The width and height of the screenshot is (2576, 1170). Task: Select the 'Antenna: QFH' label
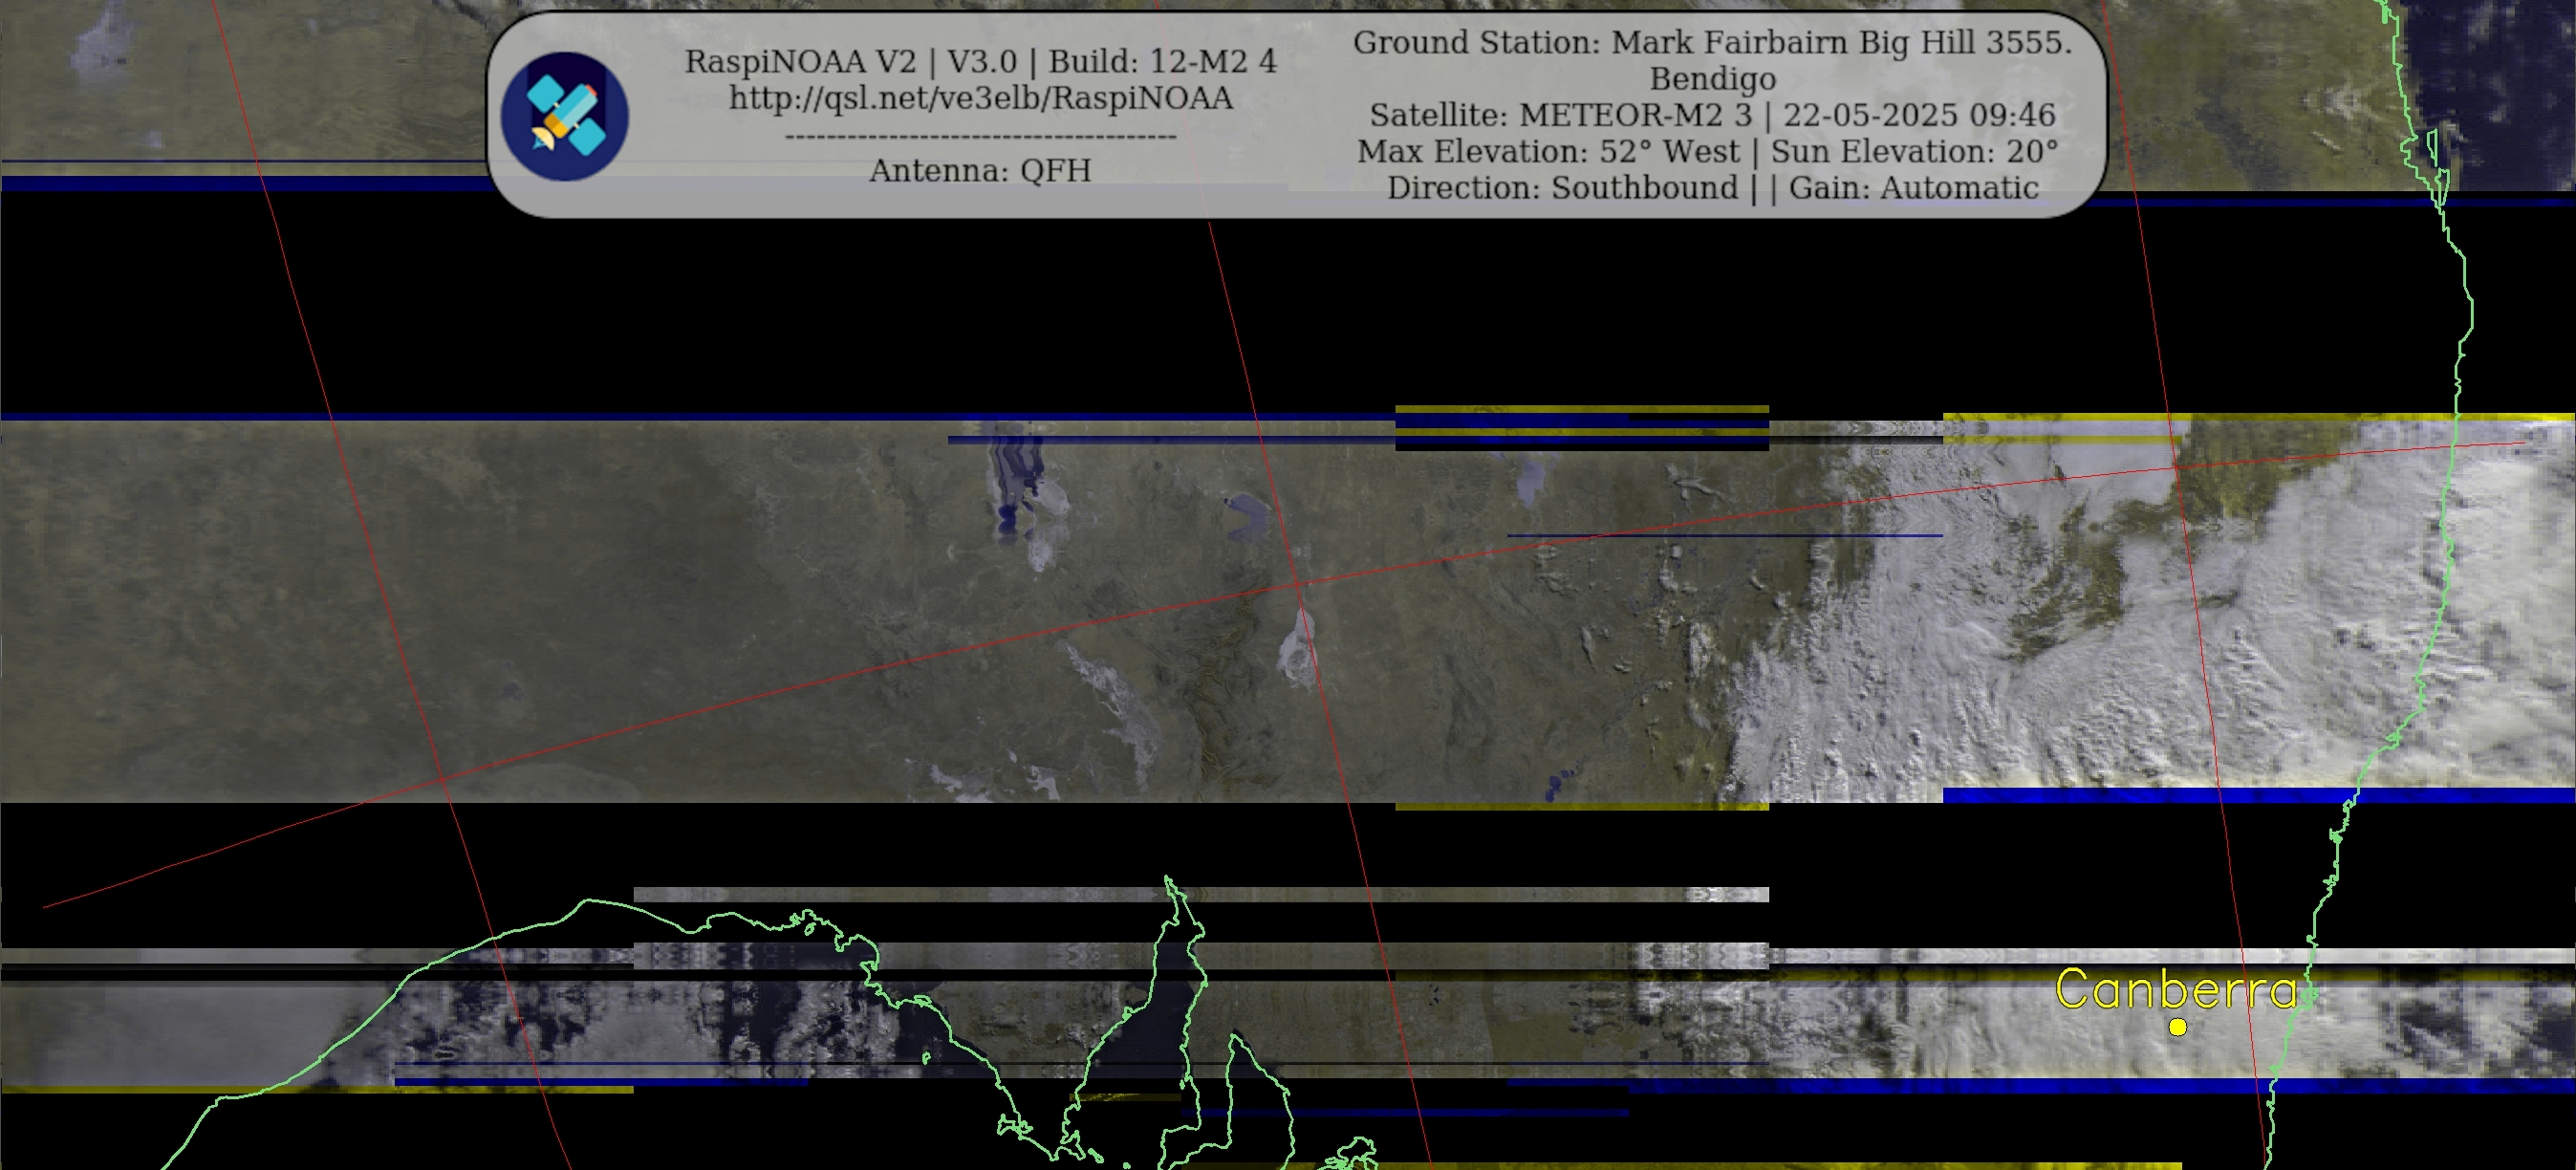[980, 171]
